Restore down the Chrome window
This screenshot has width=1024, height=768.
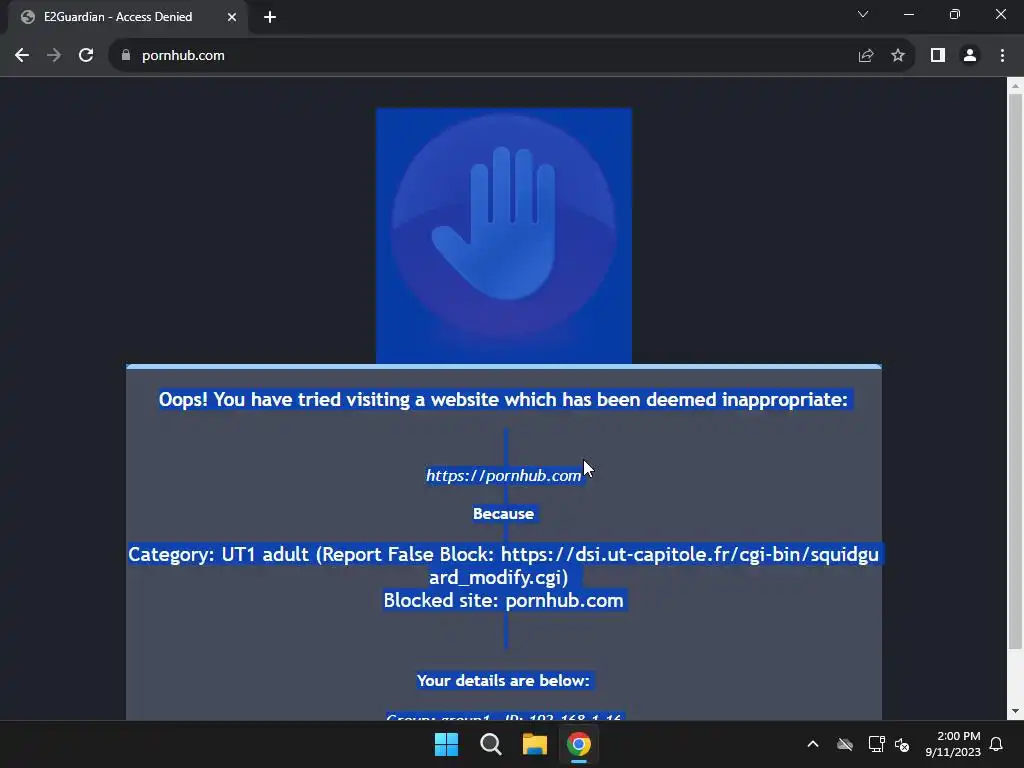[x=955, y=14]
